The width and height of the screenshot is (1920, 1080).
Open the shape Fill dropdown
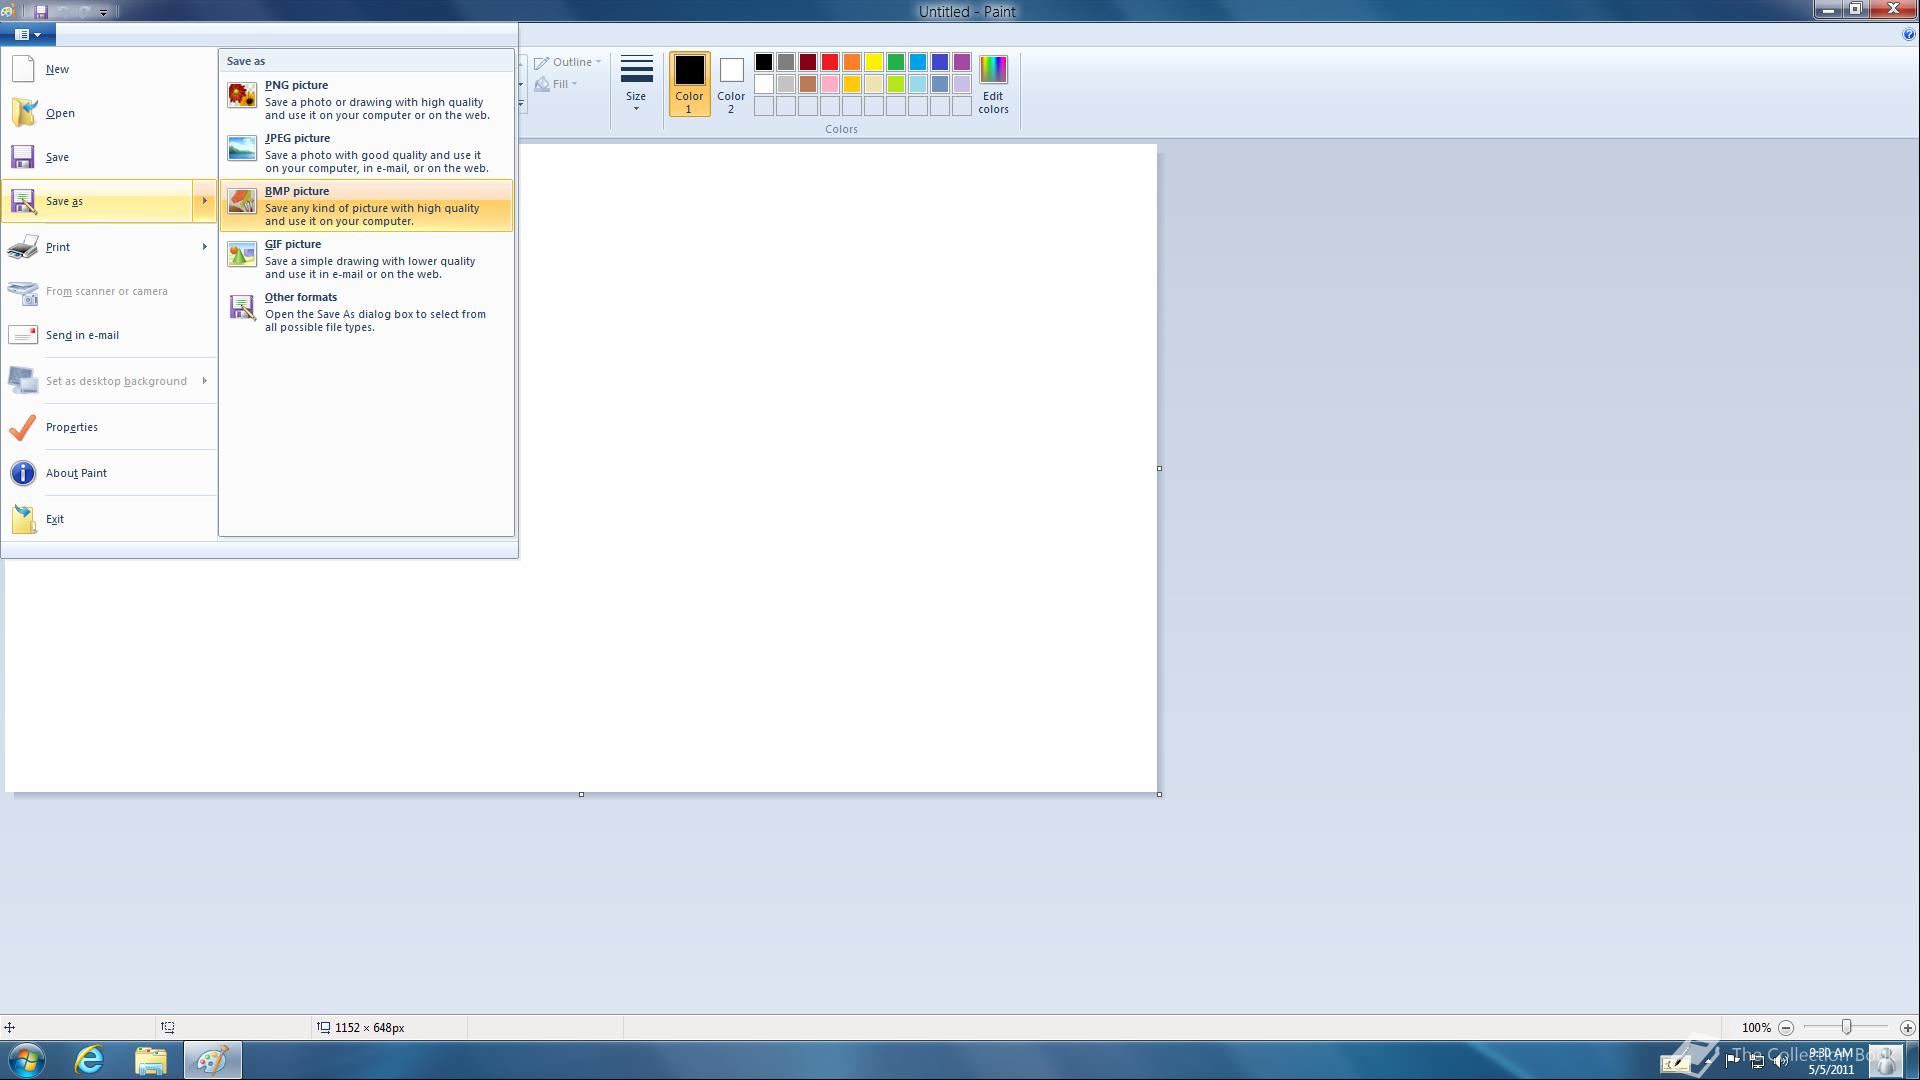(x=556, y=84)
